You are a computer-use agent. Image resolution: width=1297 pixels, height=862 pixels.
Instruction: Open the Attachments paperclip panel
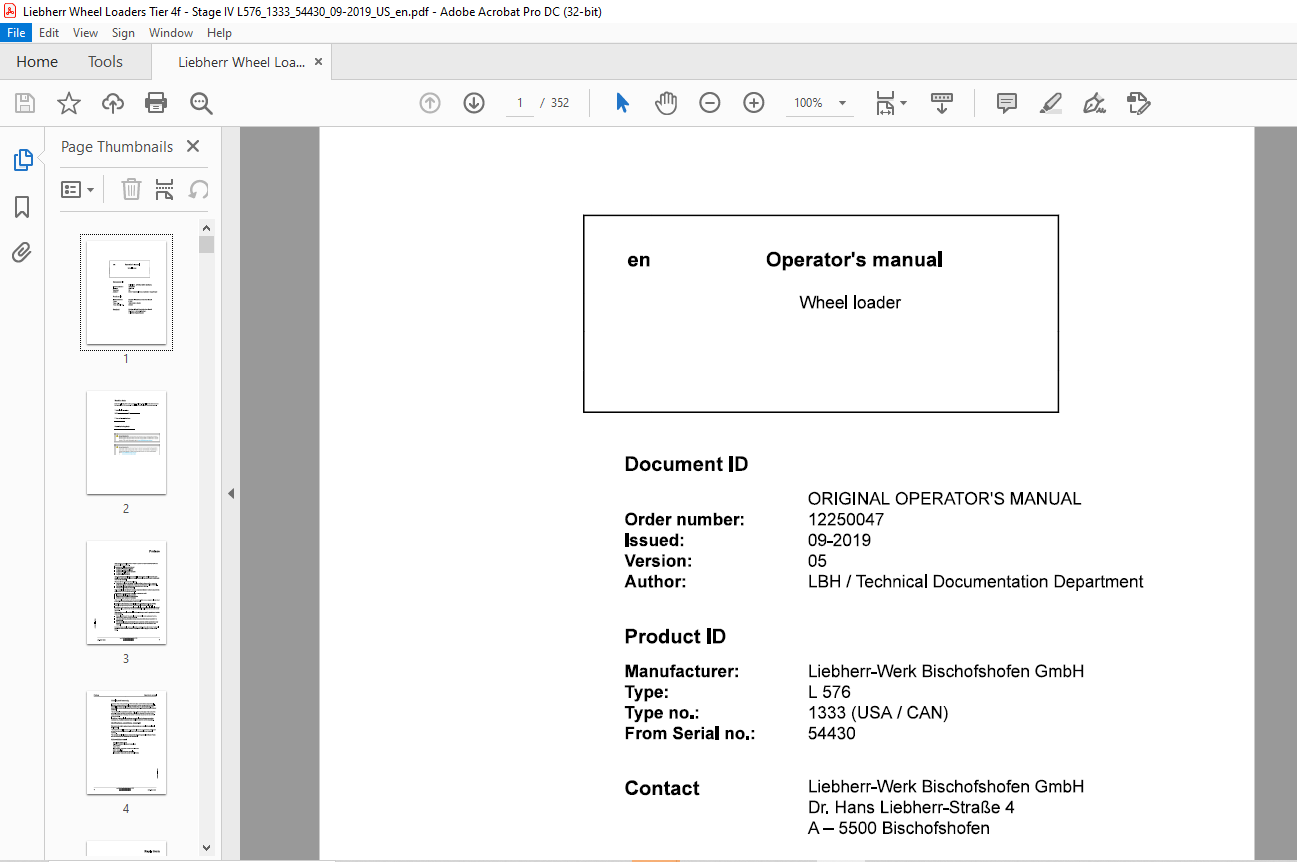pos(22,252)
